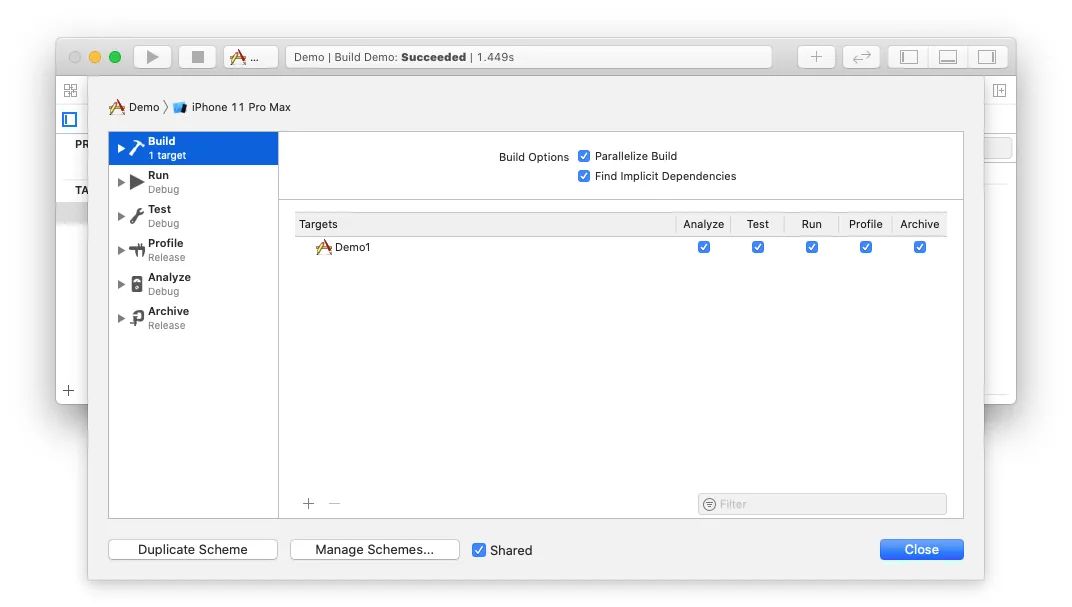Screen dimensions: 1072x607
Task: Toggle the Shared scheme checkbox
Action: (x=479, y=550)
